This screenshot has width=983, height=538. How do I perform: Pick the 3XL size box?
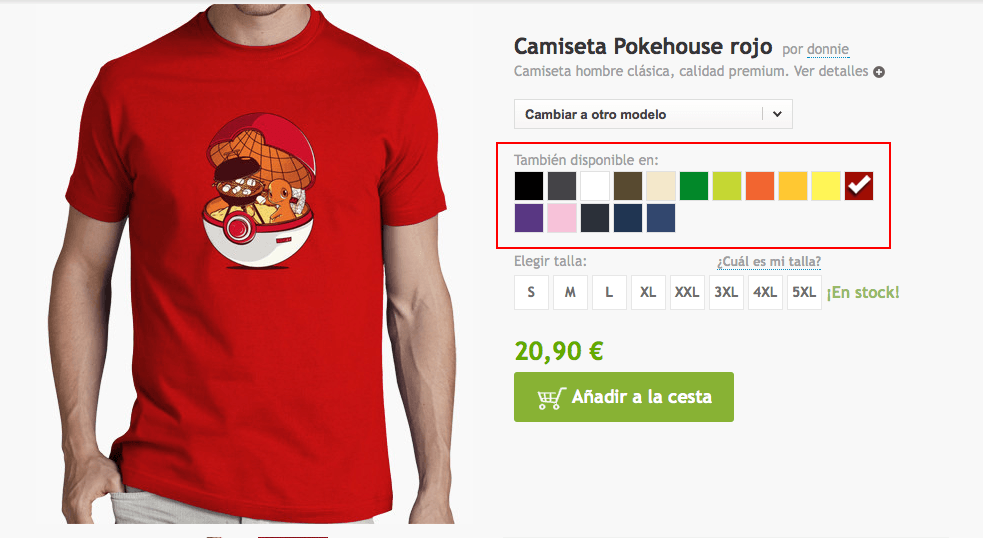tap(726, 292)
